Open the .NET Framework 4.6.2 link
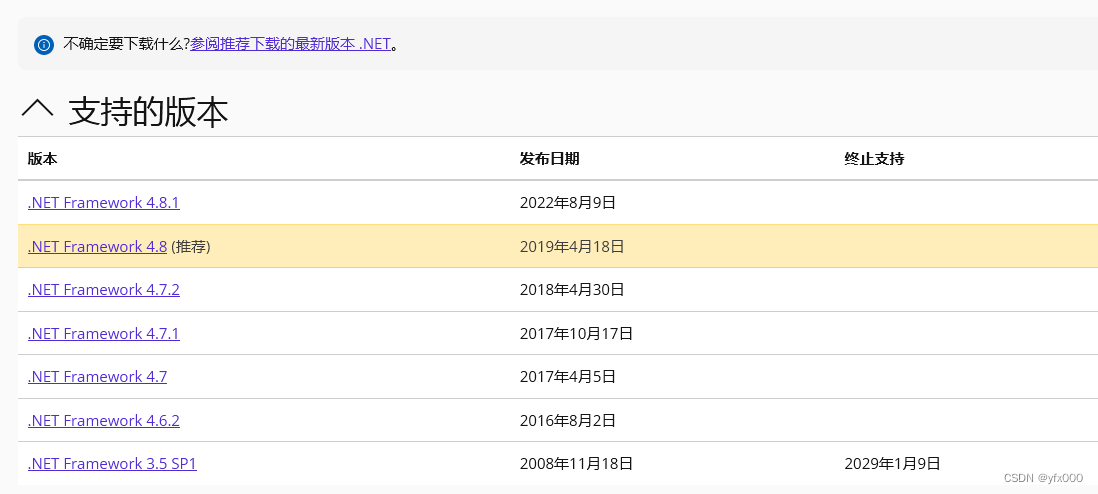This screenshot has height=494, width=1098. pyautogui.click(x=104, y=420)
